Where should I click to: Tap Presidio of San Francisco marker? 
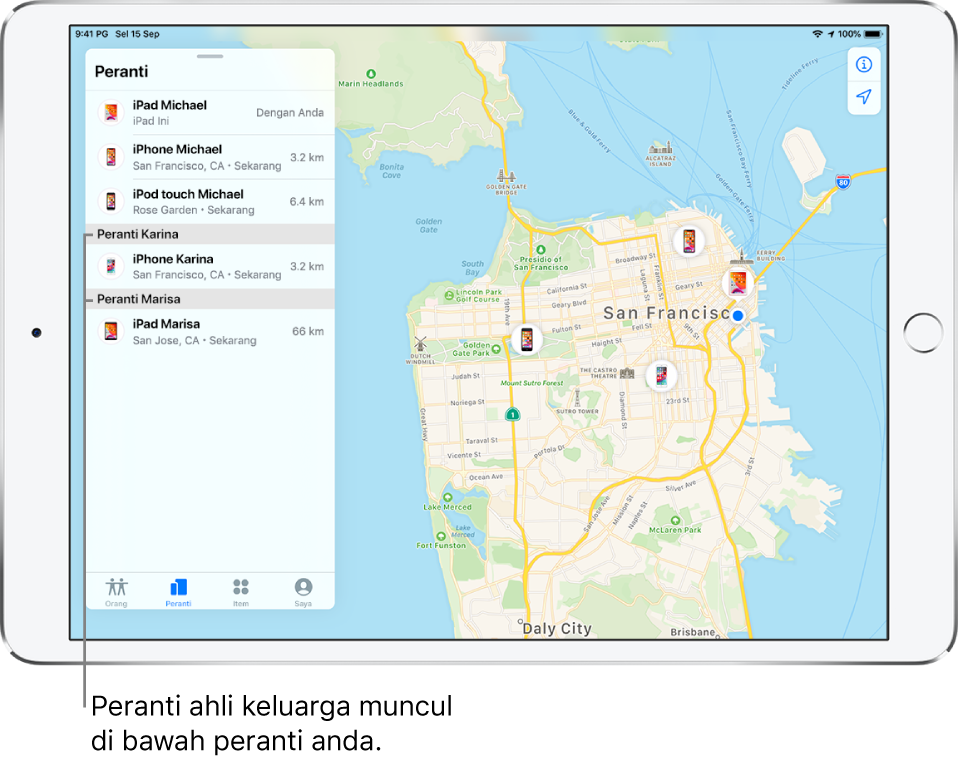pos(541,250)
